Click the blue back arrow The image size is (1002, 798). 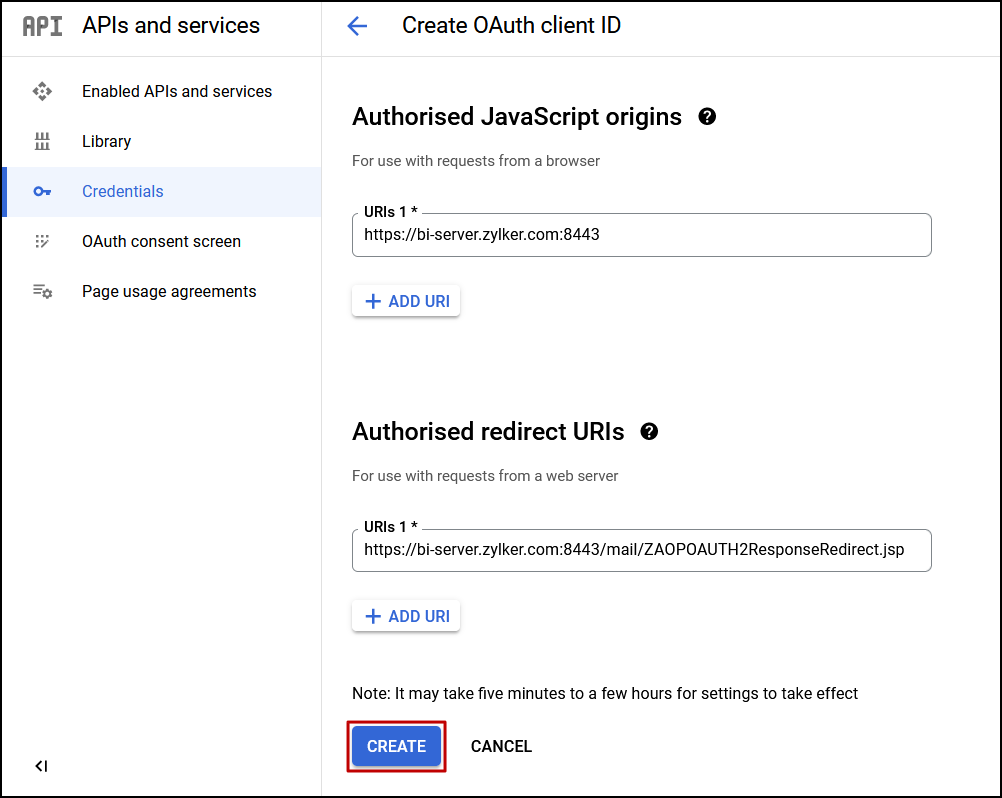(x=357, y=25)
